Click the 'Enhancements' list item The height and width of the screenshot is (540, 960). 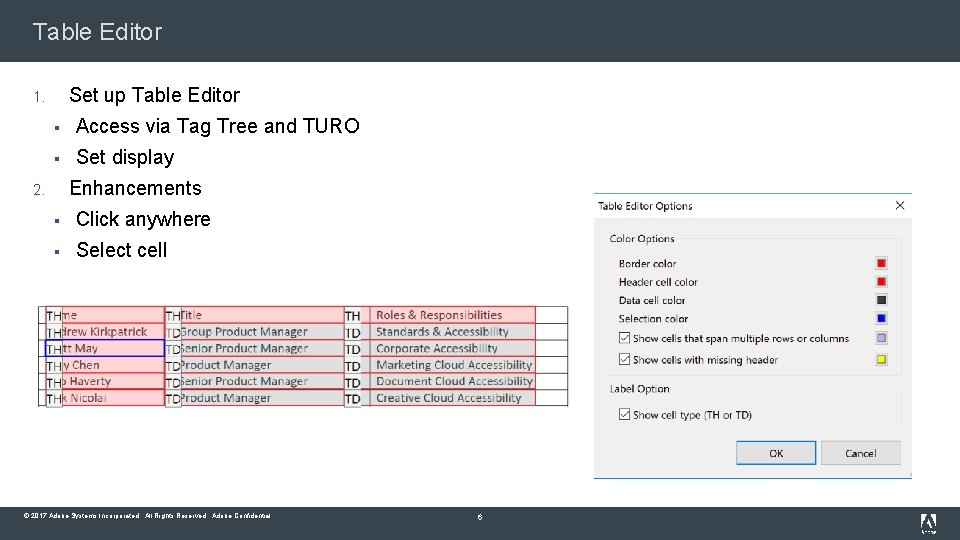coord(135,188)
